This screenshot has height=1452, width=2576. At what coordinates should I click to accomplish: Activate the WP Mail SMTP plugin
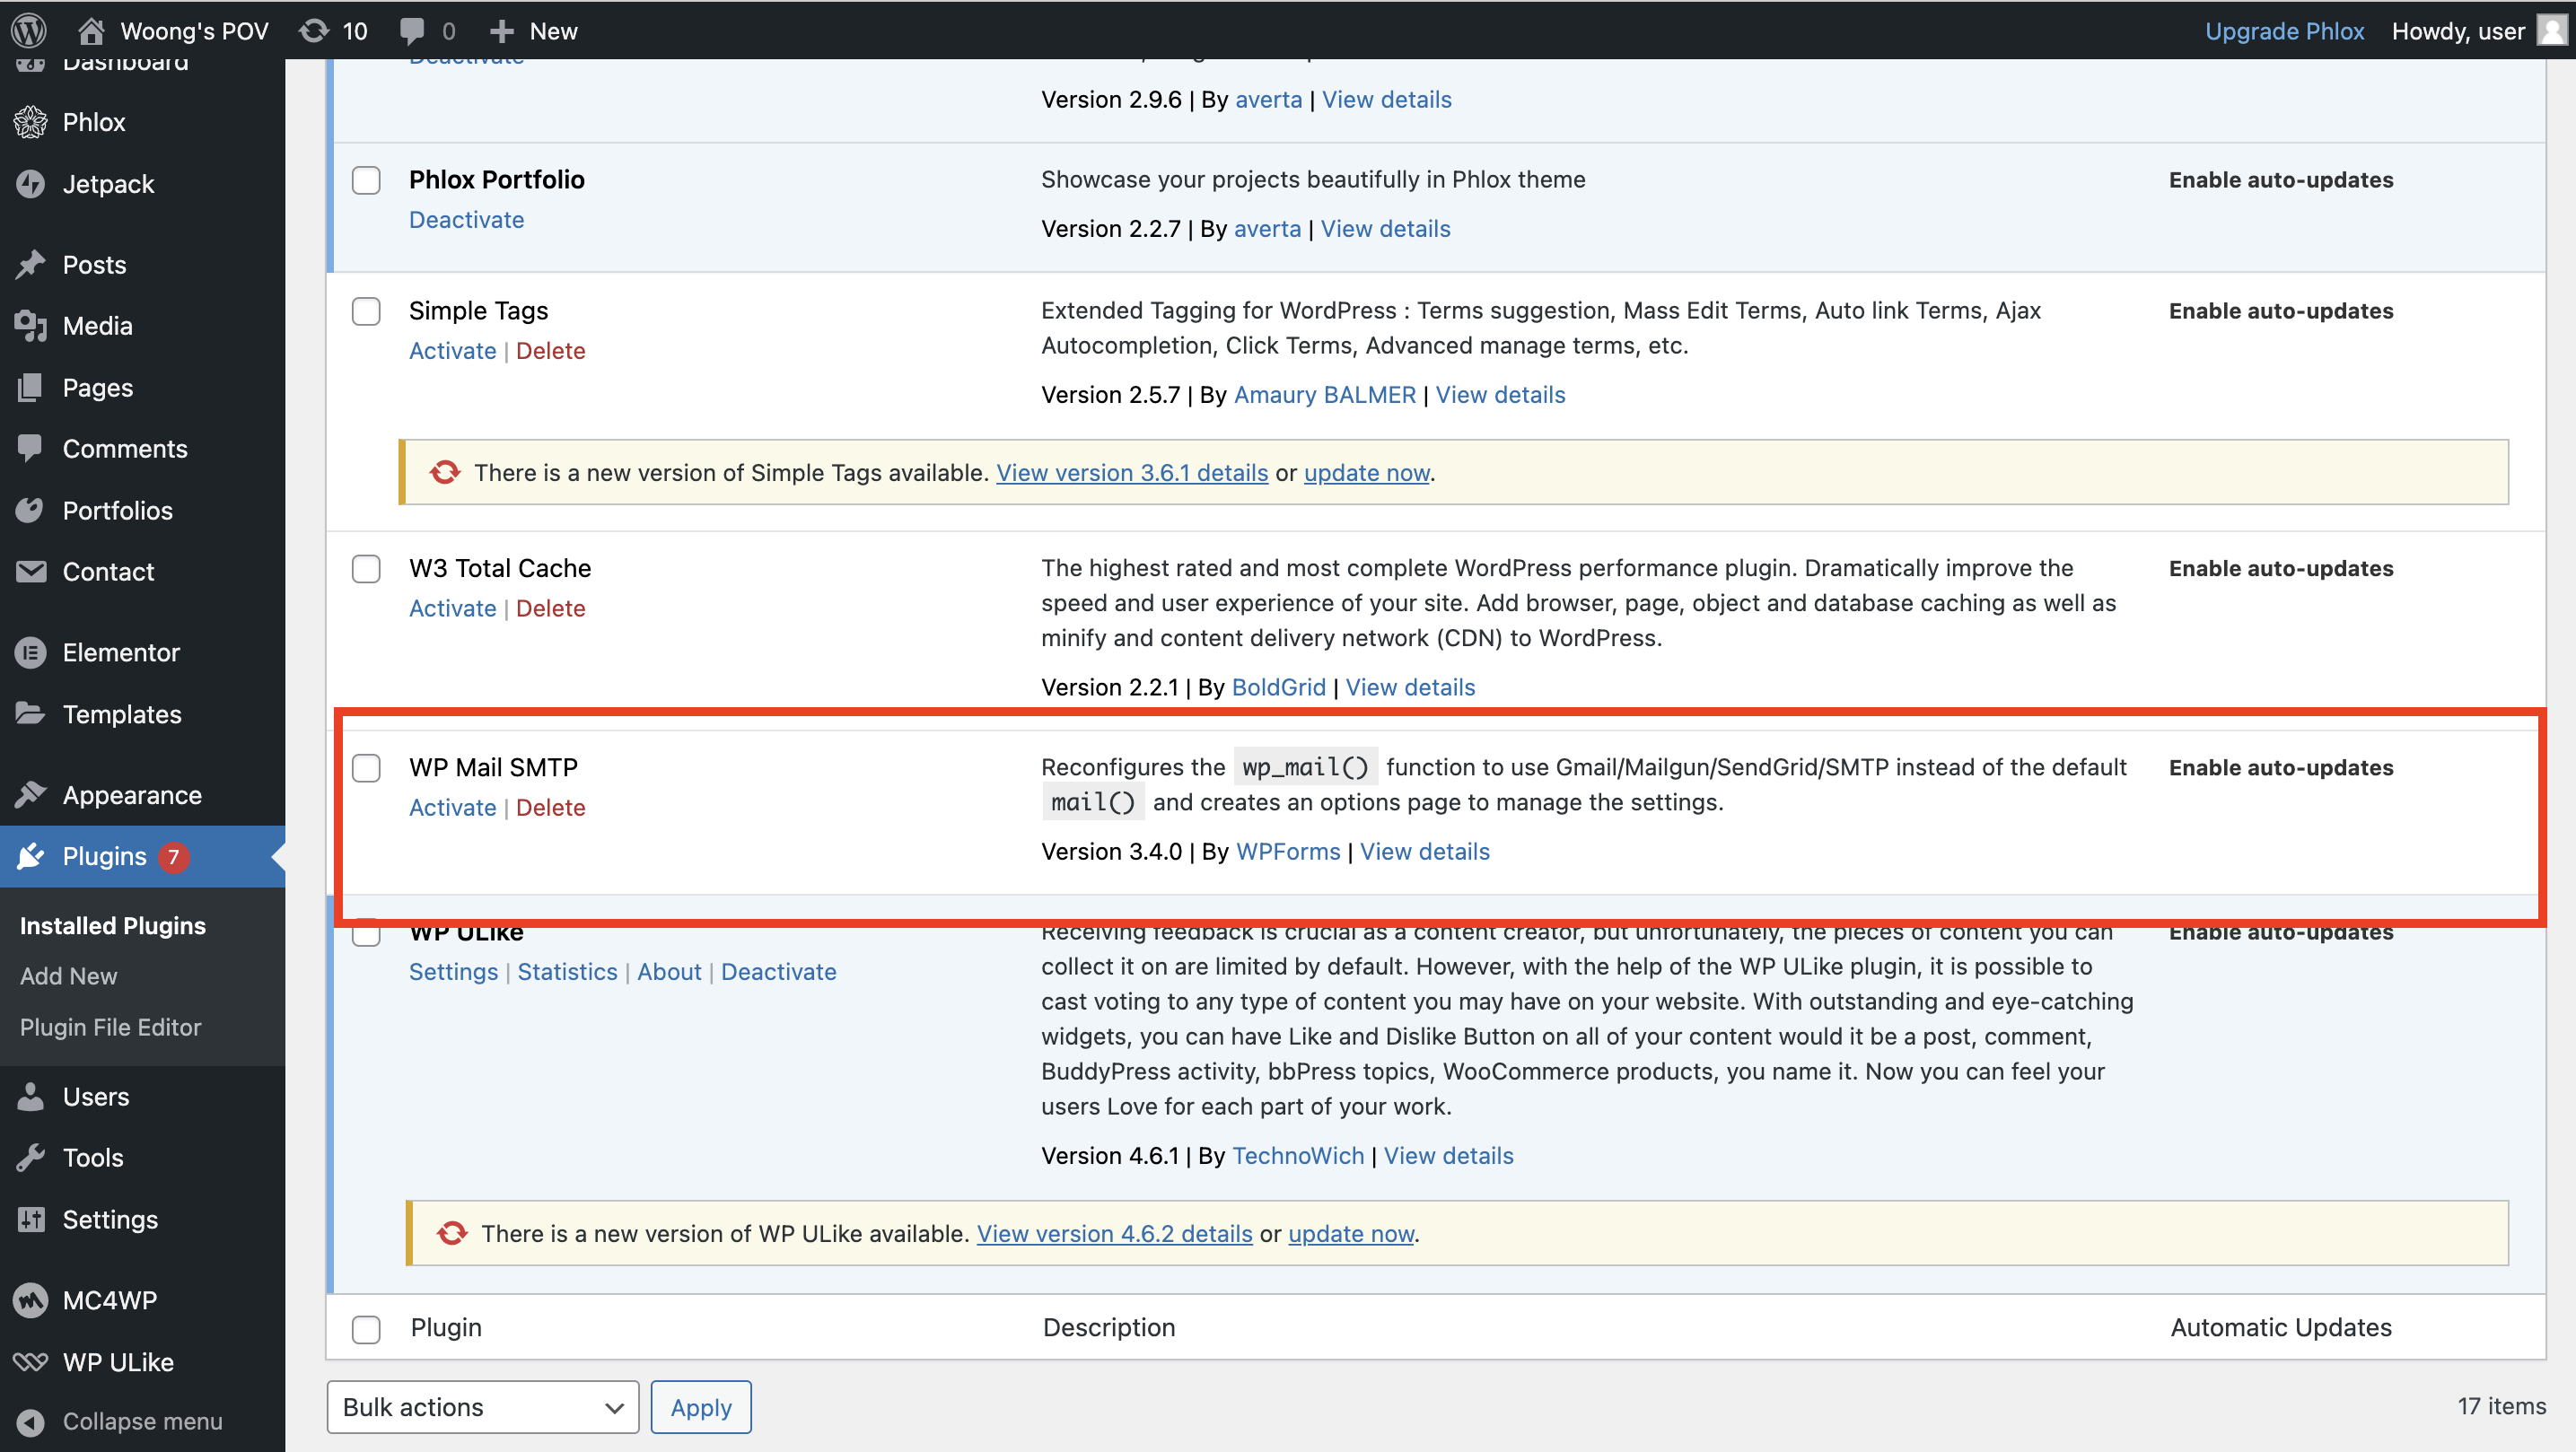pyautogui.click(x=452, y=807)
